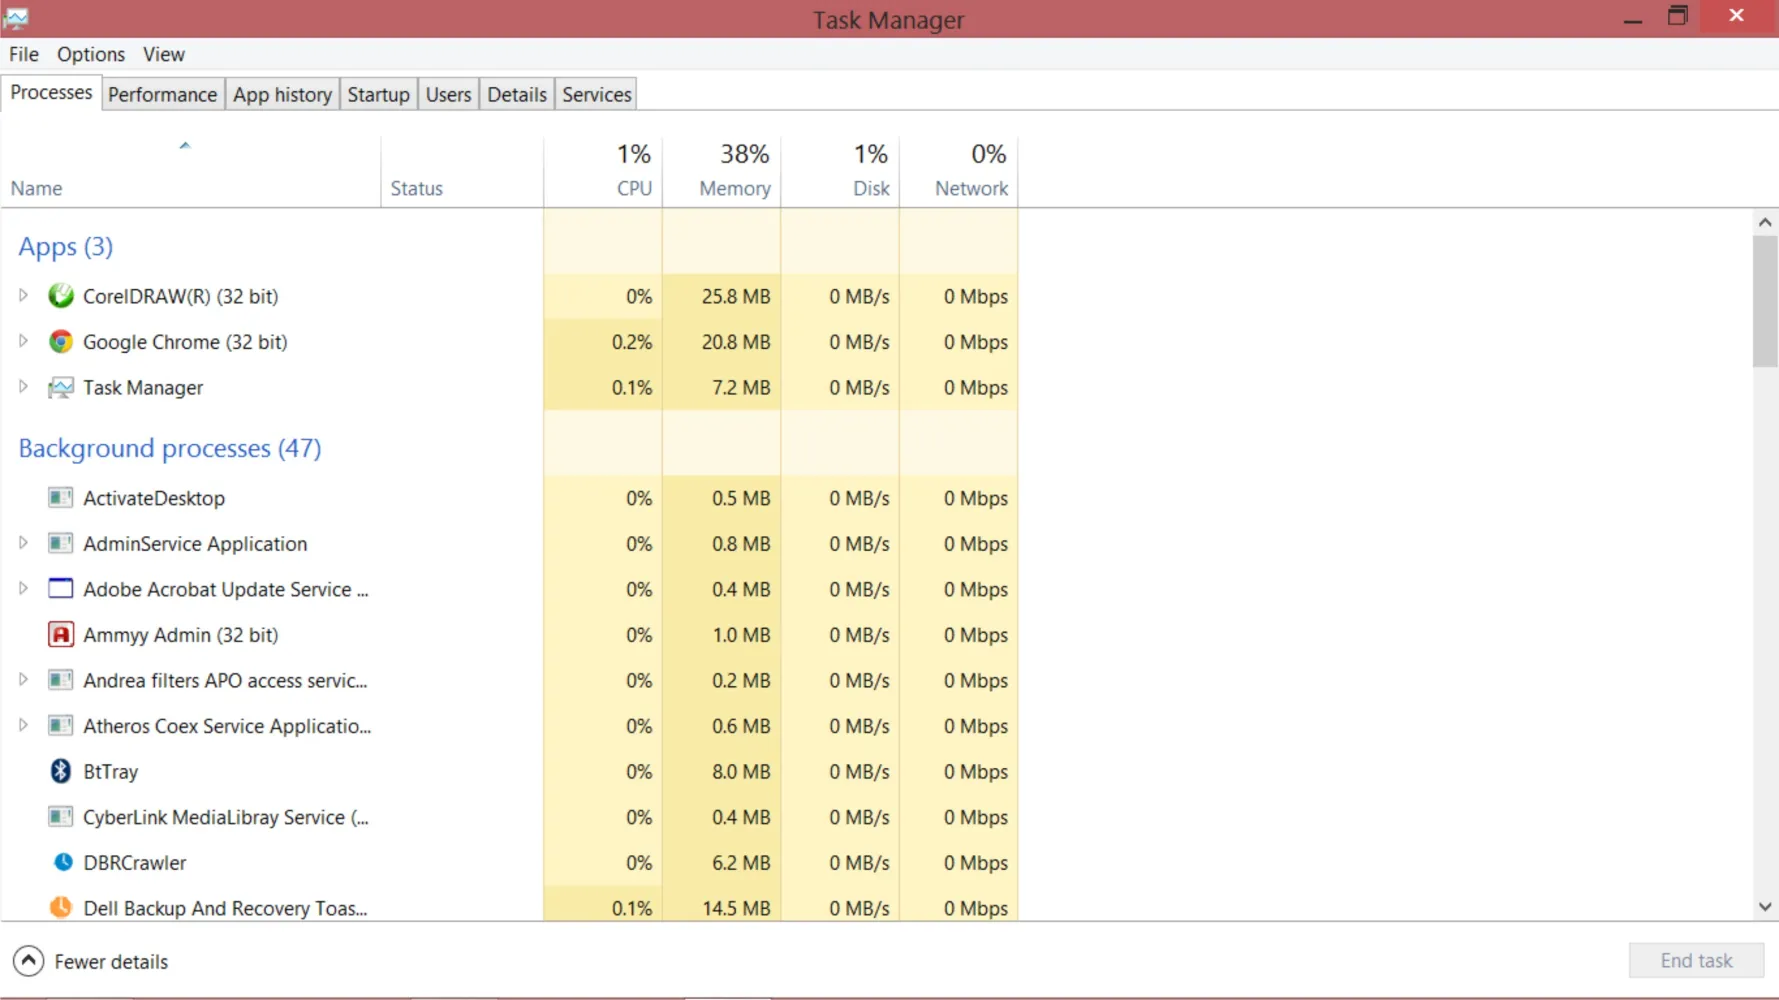The image size is (1779, 1000).
Task: Click the Atheros Coex Service icon
Action: 61,725
